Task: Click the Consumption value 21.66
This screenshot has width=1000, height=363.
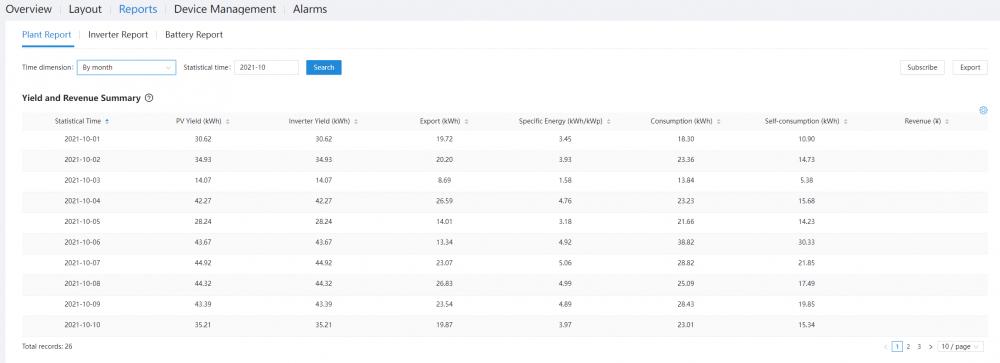Action: [x=686, y=221]
